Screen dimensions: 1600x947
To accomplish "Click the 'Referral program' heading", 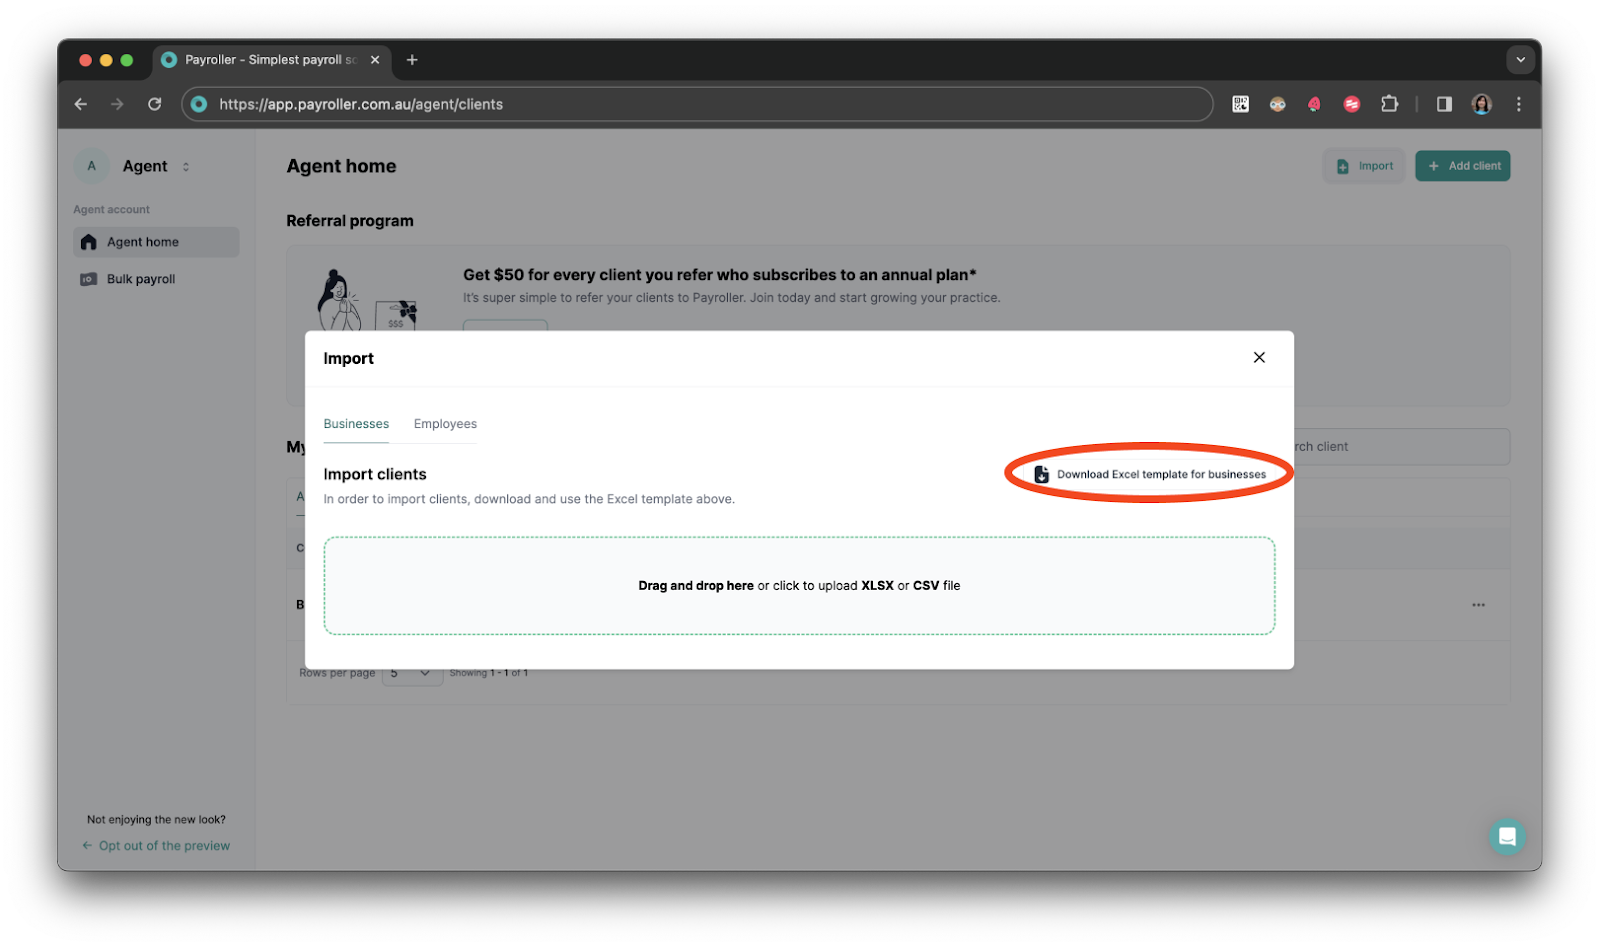I will point(350,221).
